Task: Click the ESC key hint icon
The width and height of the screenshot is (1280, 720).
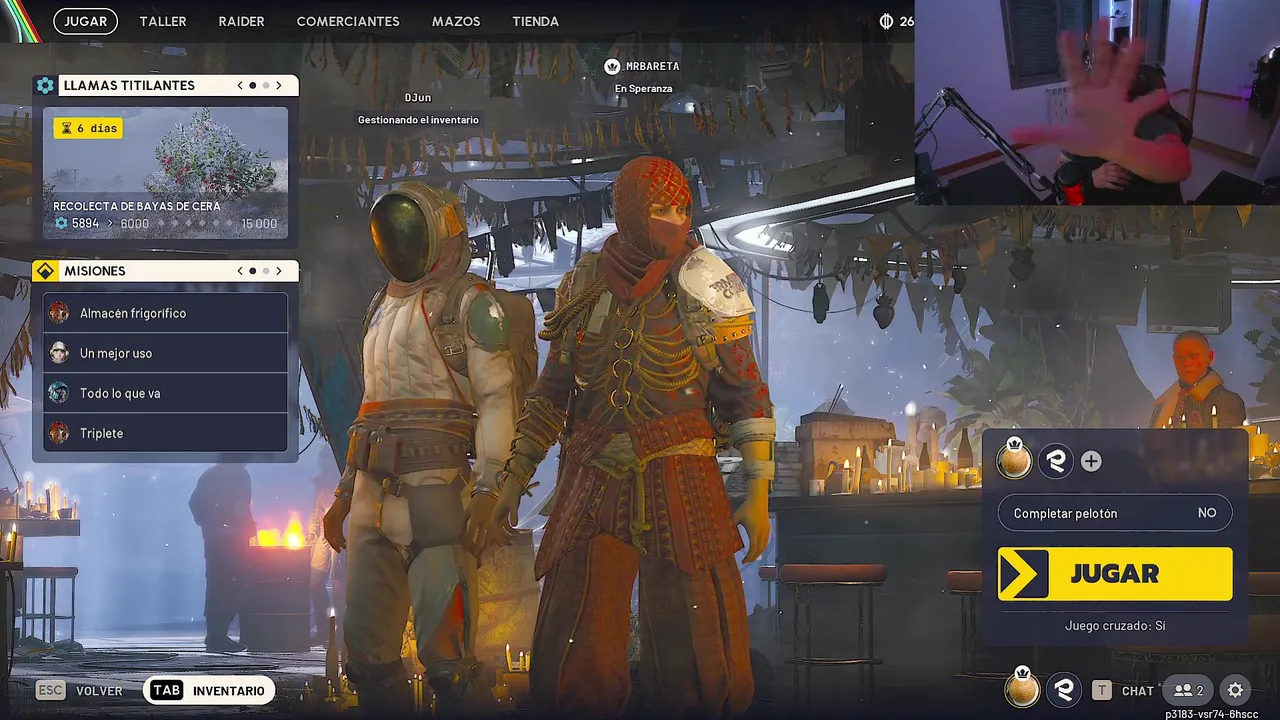Action: [51, 690]
